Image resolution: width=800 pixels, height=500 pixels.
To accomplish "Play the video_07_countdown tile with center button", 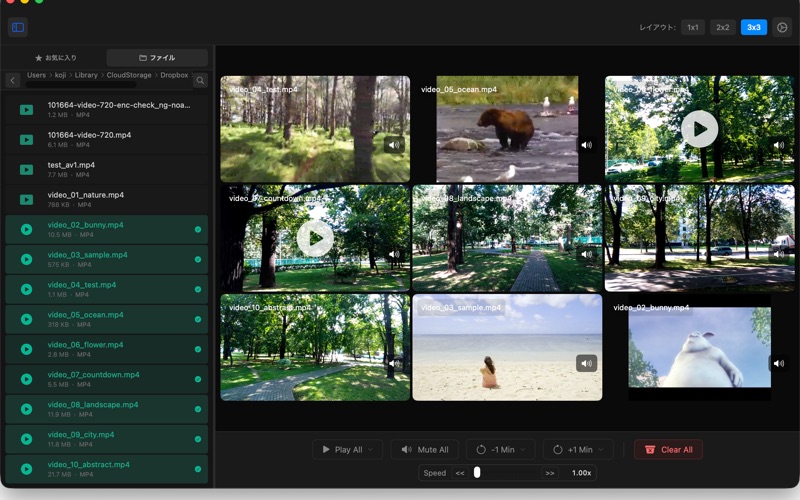I will pyautogui.click(x=315, y=238).
